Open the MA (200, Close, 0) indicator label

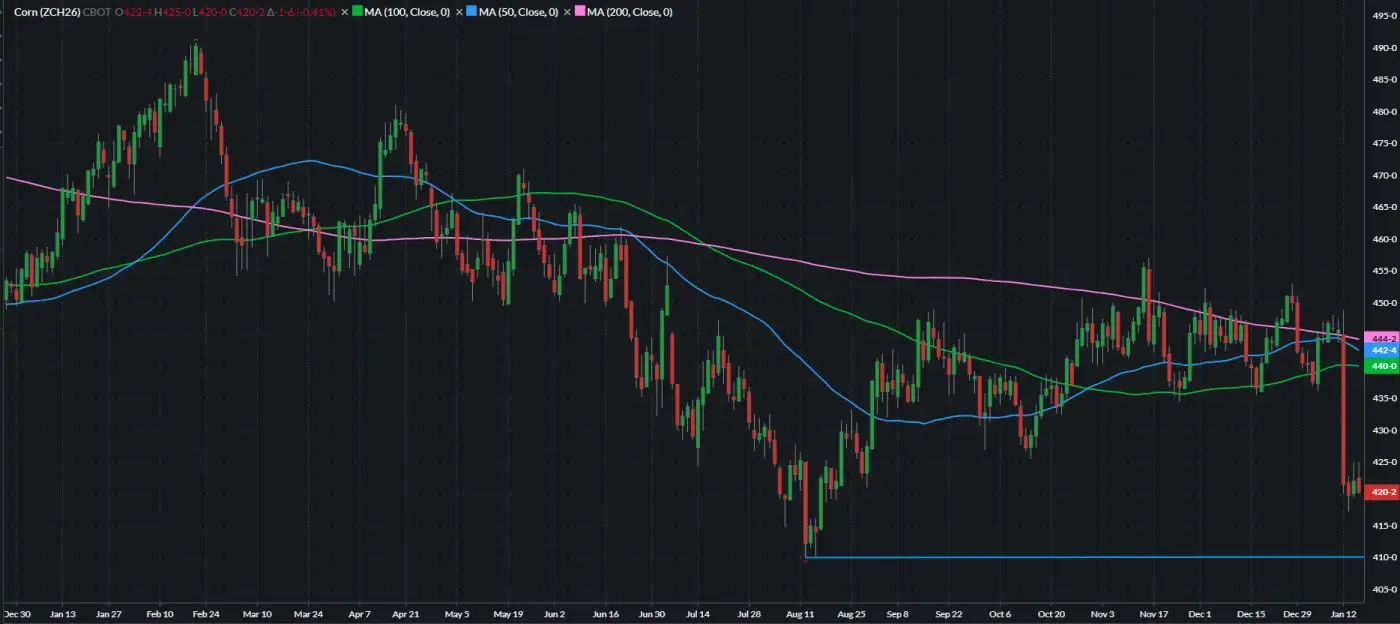pos(629,12)
